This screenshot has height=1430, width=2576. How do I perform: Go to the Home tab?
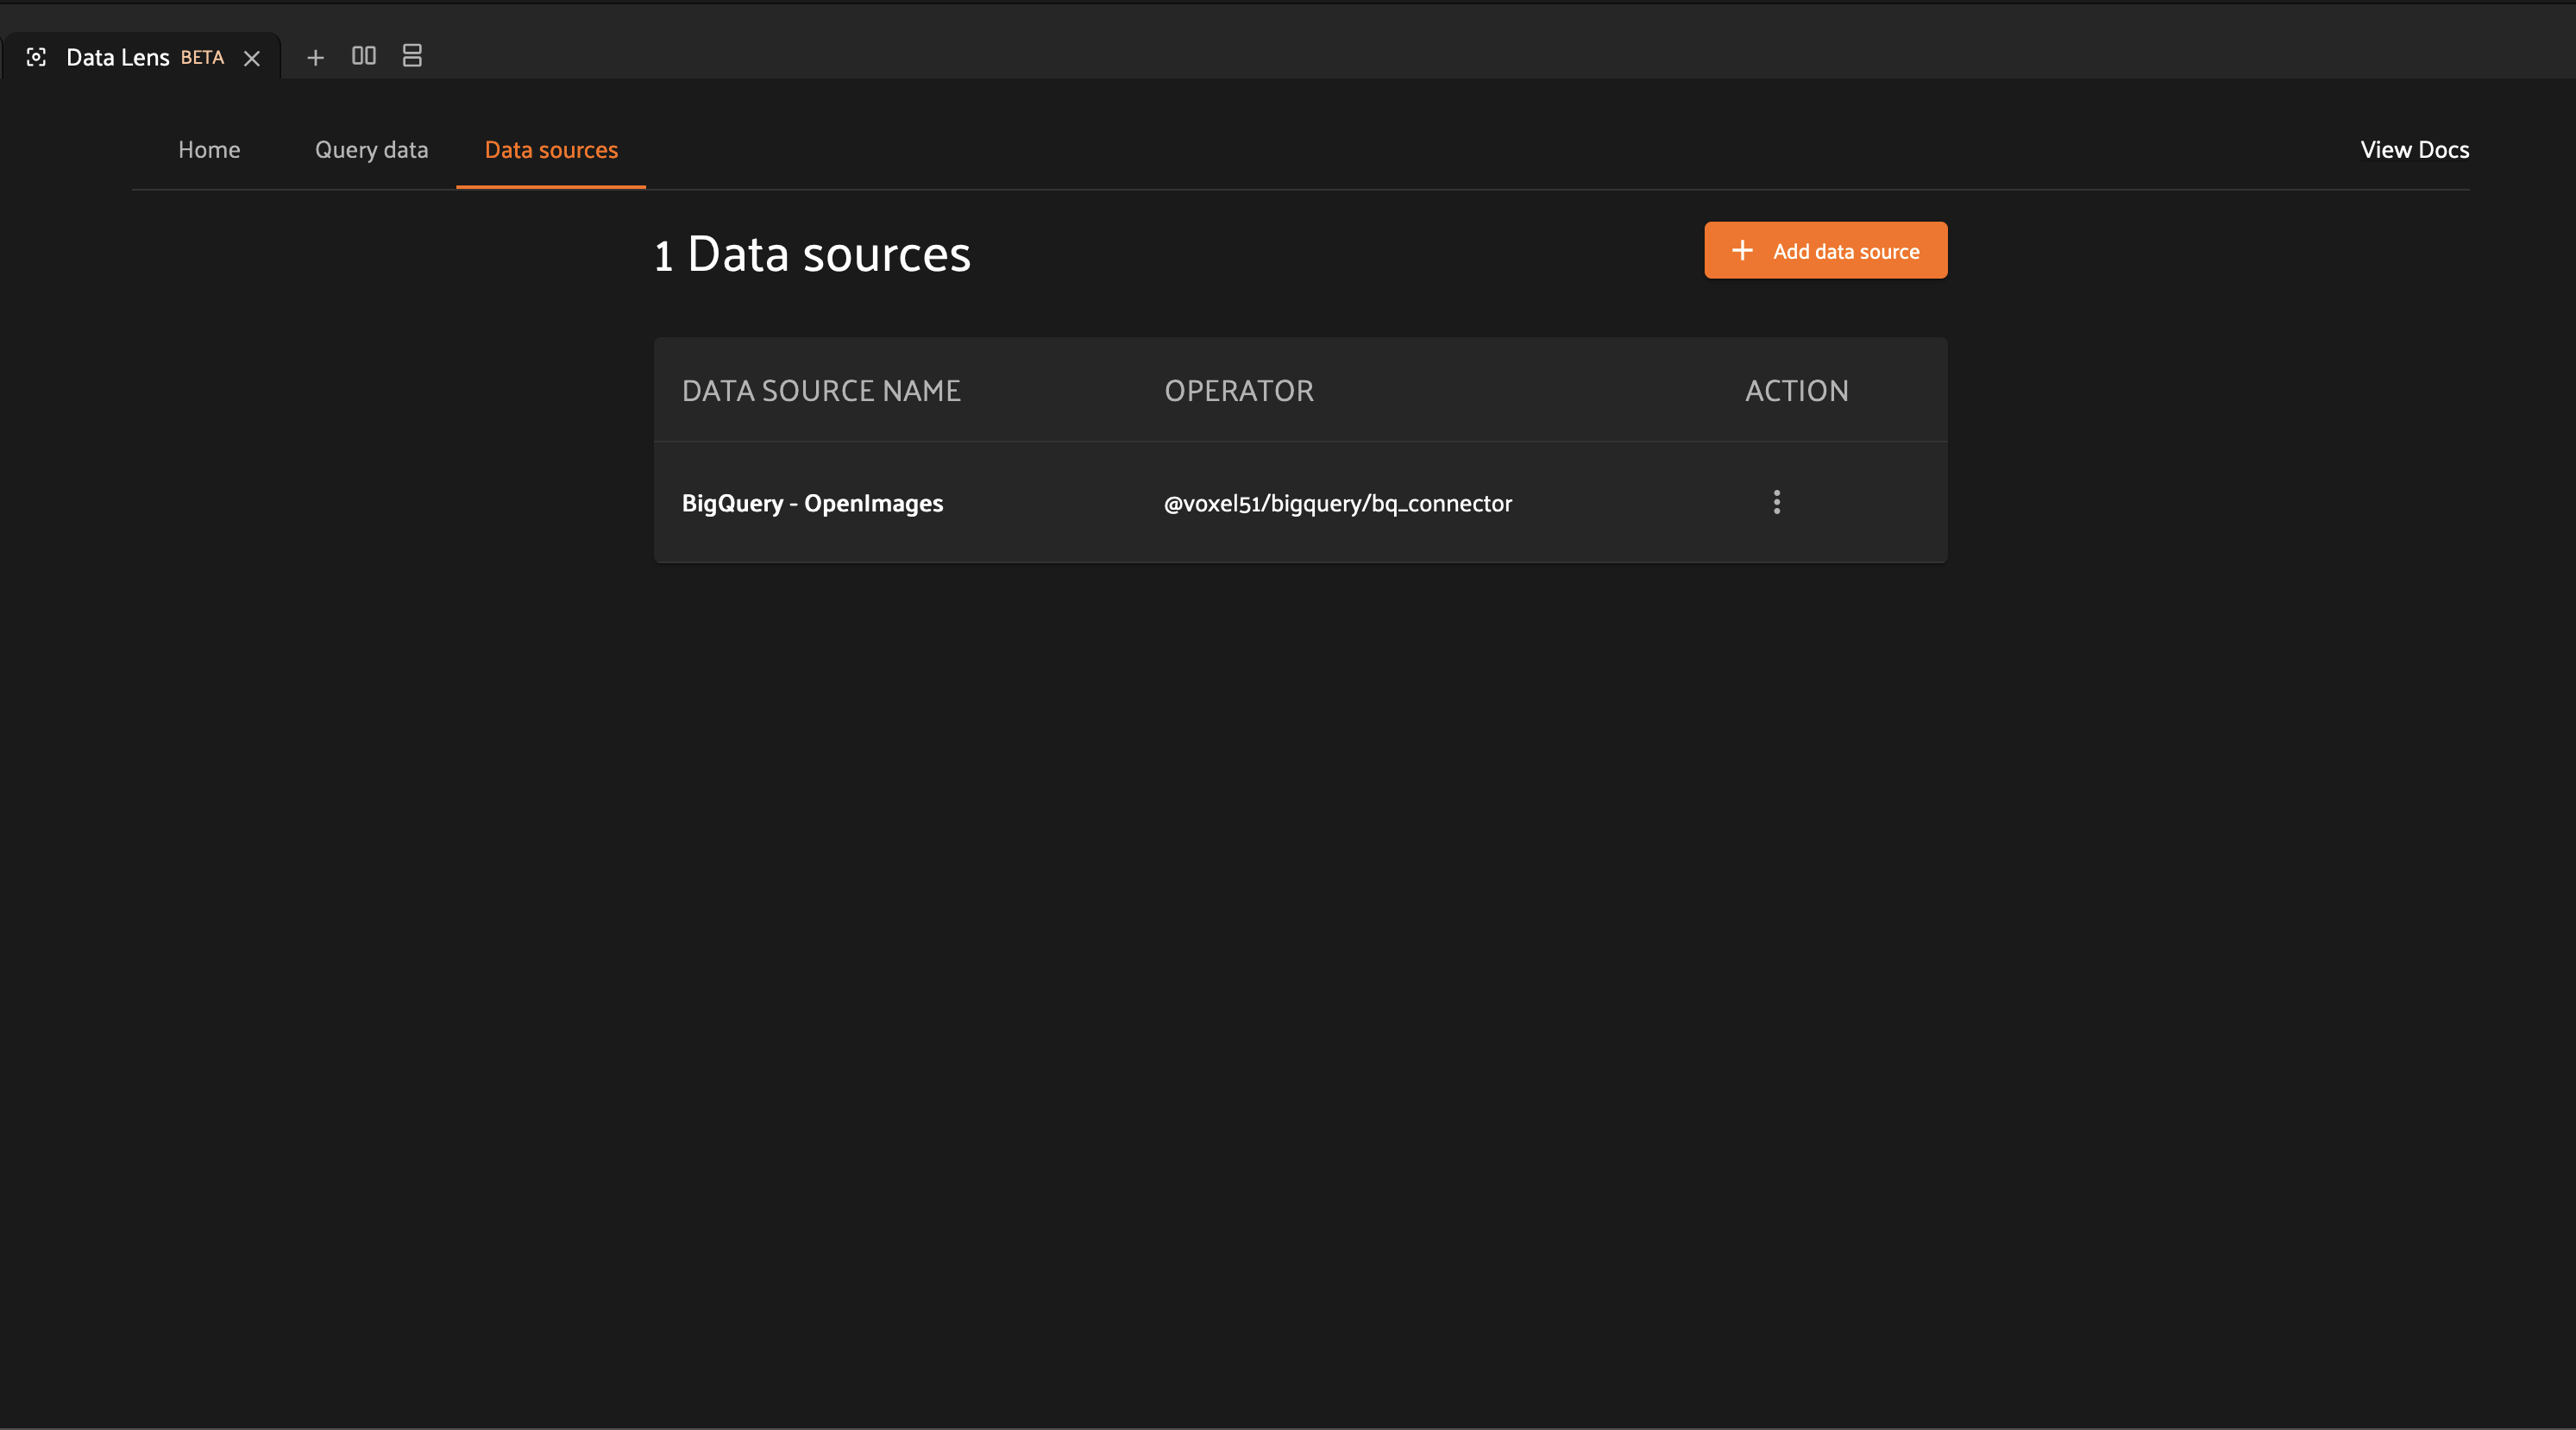[x=209, y=150]
